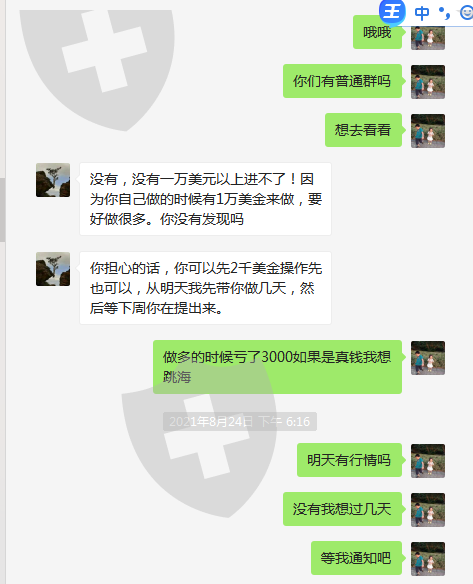Click the avatar beside 明天有行情吗 message
This screenshot has width=473, height=584.
tap(428, 461)
